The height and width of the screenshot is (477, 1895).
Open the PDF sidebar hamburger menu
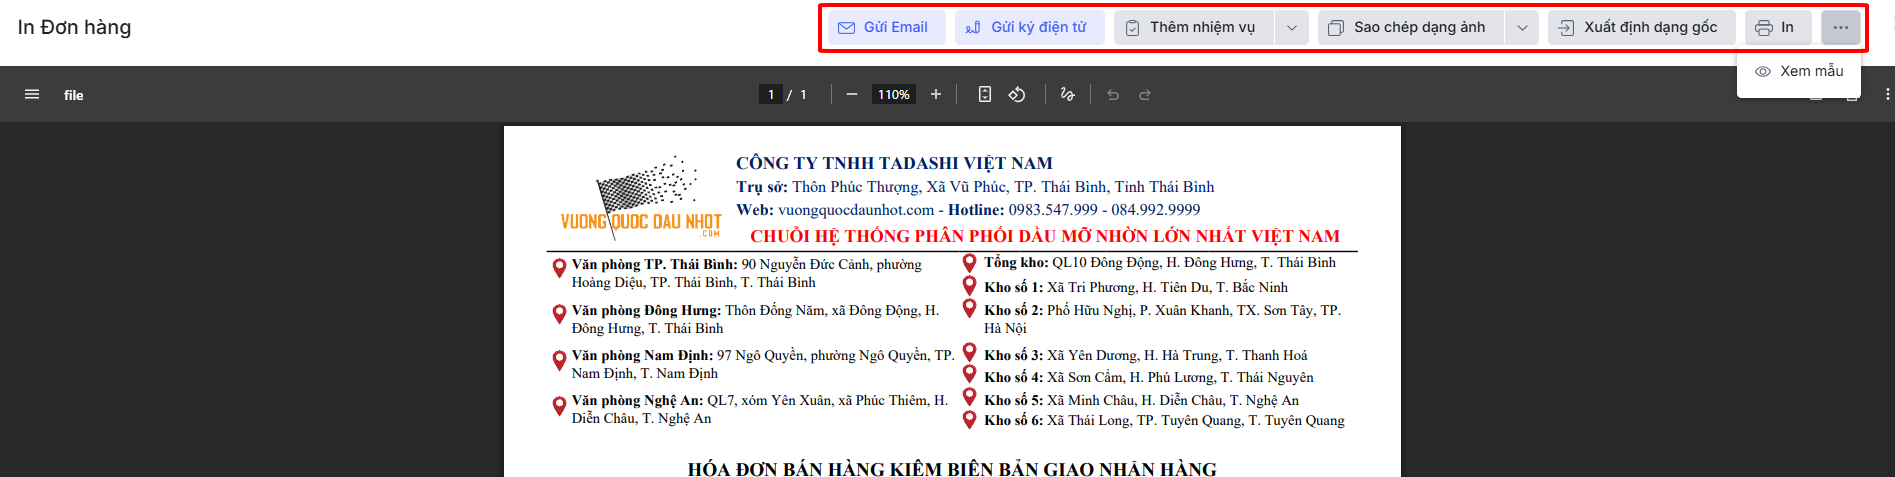pyautogui.click(x=32, y=95)
